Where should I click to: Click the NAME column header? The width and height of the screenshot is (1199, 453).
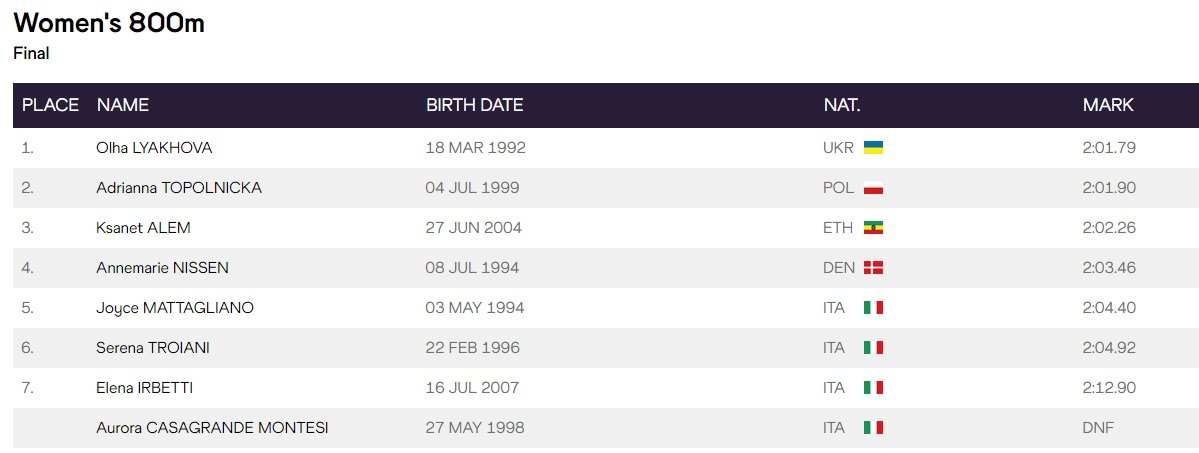[x=122, y=105]
